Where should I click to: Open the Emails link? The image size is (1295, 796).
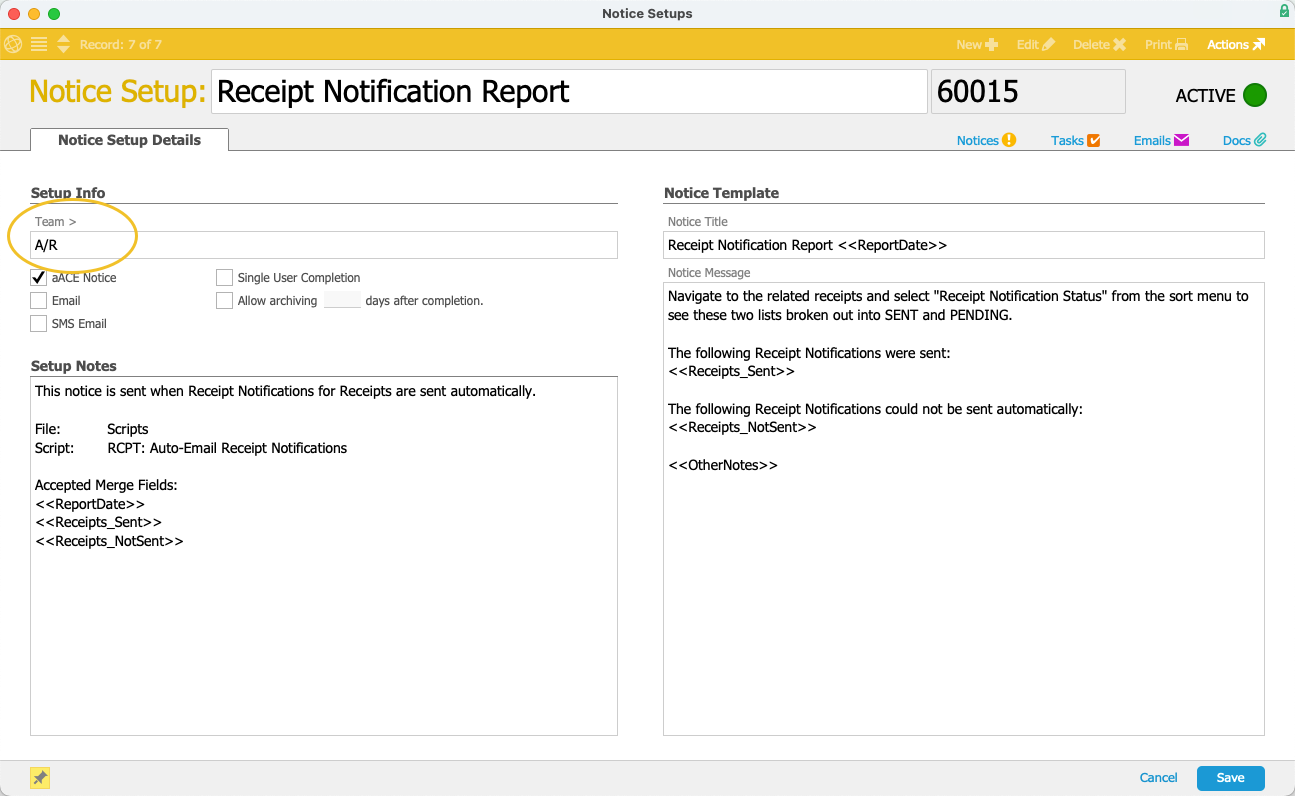pyautogui.click(x=1161, y=140)
